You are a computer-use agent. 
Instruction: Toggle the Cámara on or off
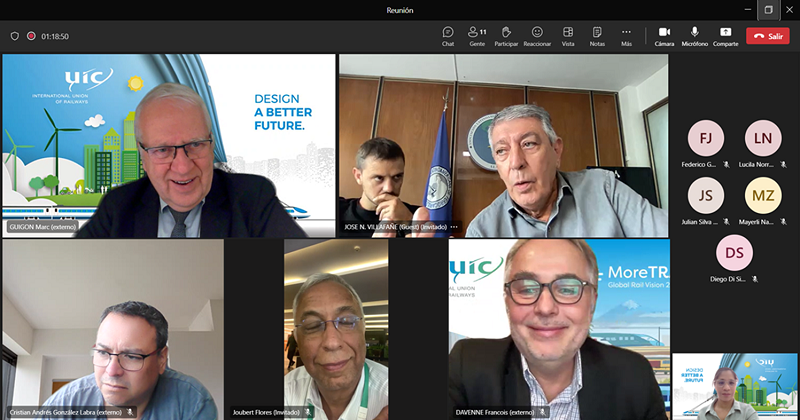click(664, 35)
